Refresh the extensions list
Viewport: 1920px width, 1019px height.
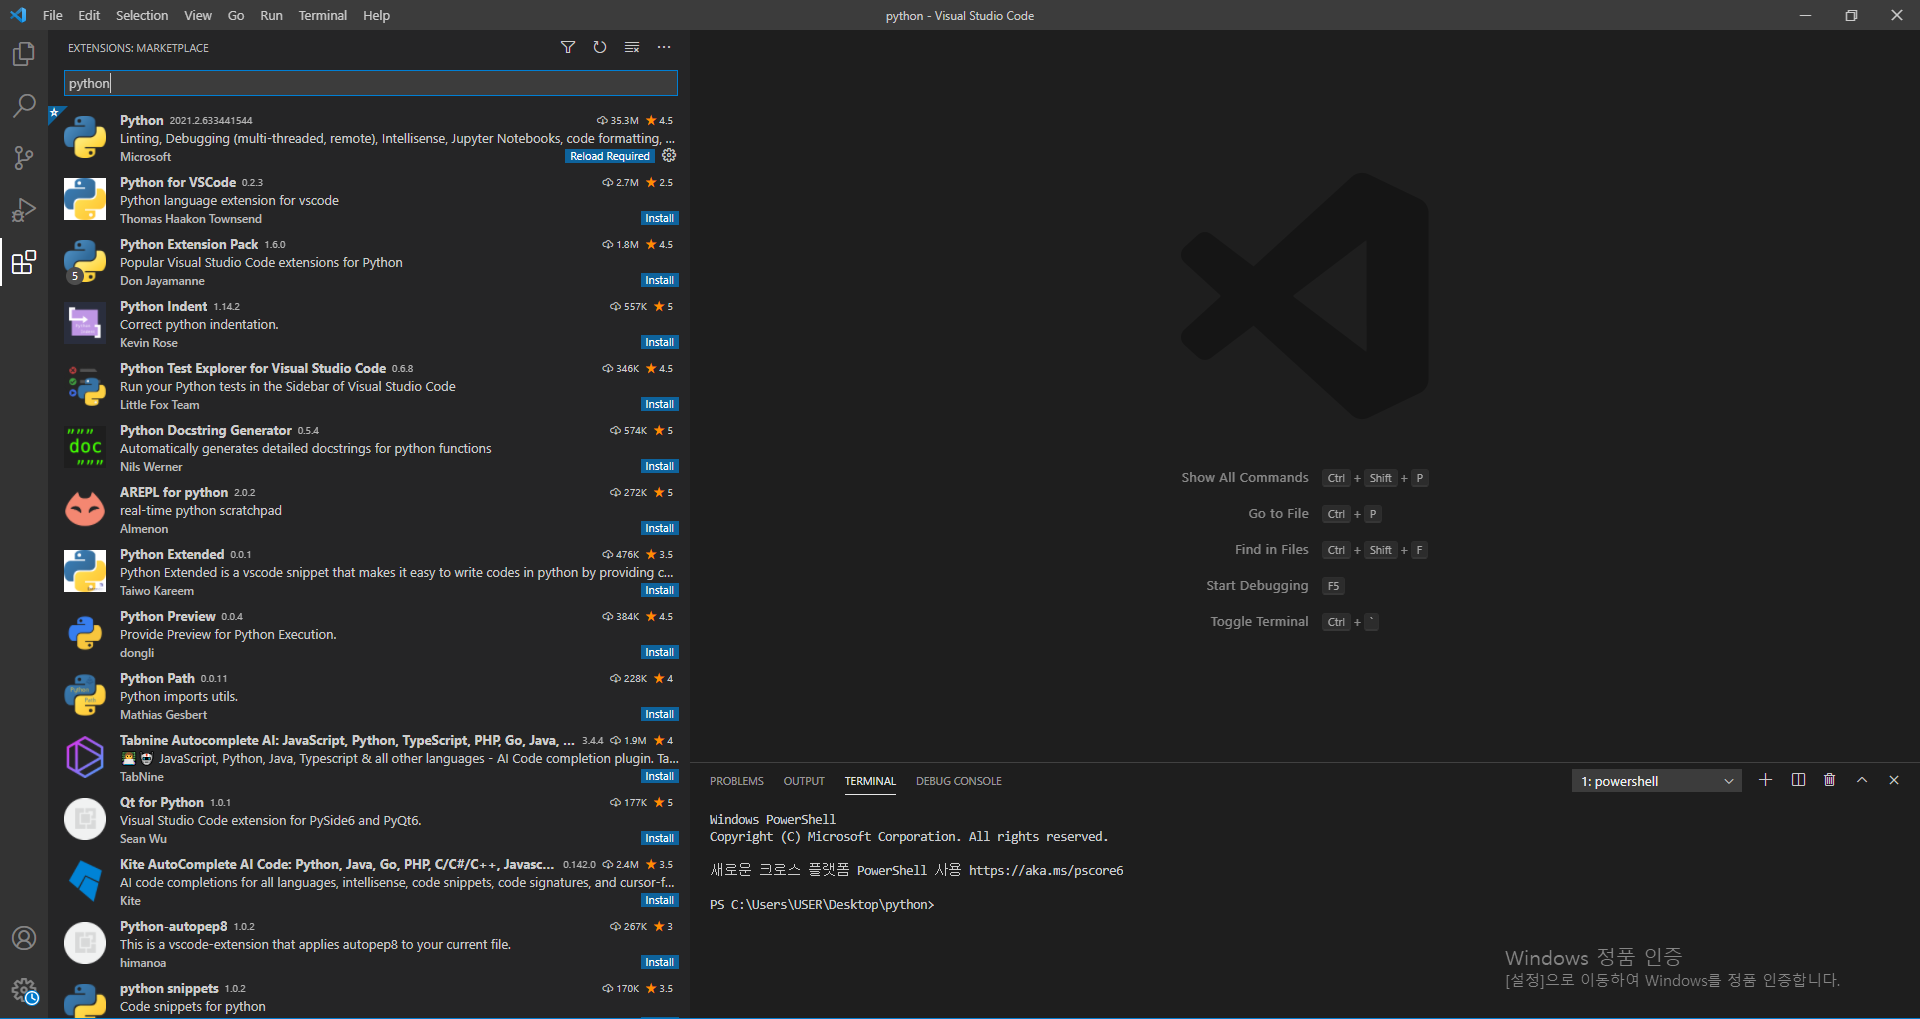pyautogui.click(x=600, y=47)
